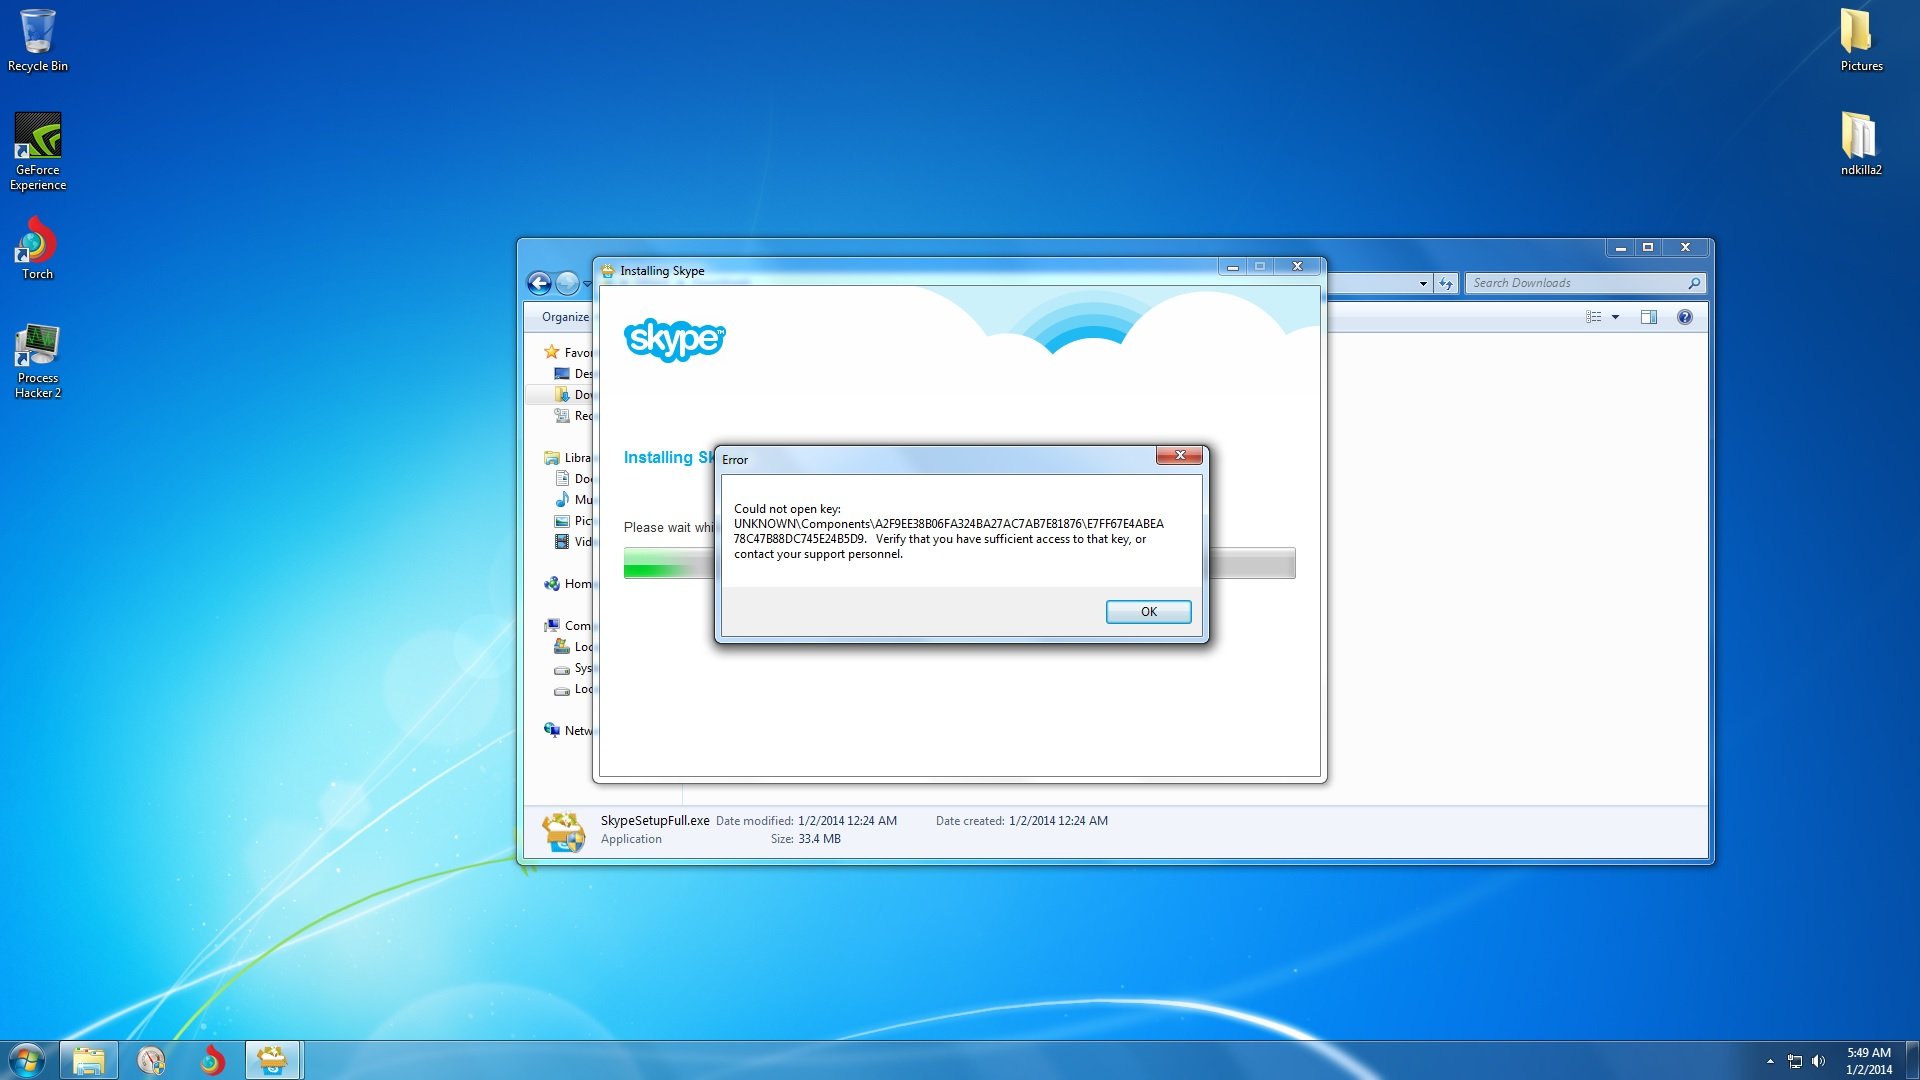Minimize the Downloads Explorer window

pos(1621,247)
